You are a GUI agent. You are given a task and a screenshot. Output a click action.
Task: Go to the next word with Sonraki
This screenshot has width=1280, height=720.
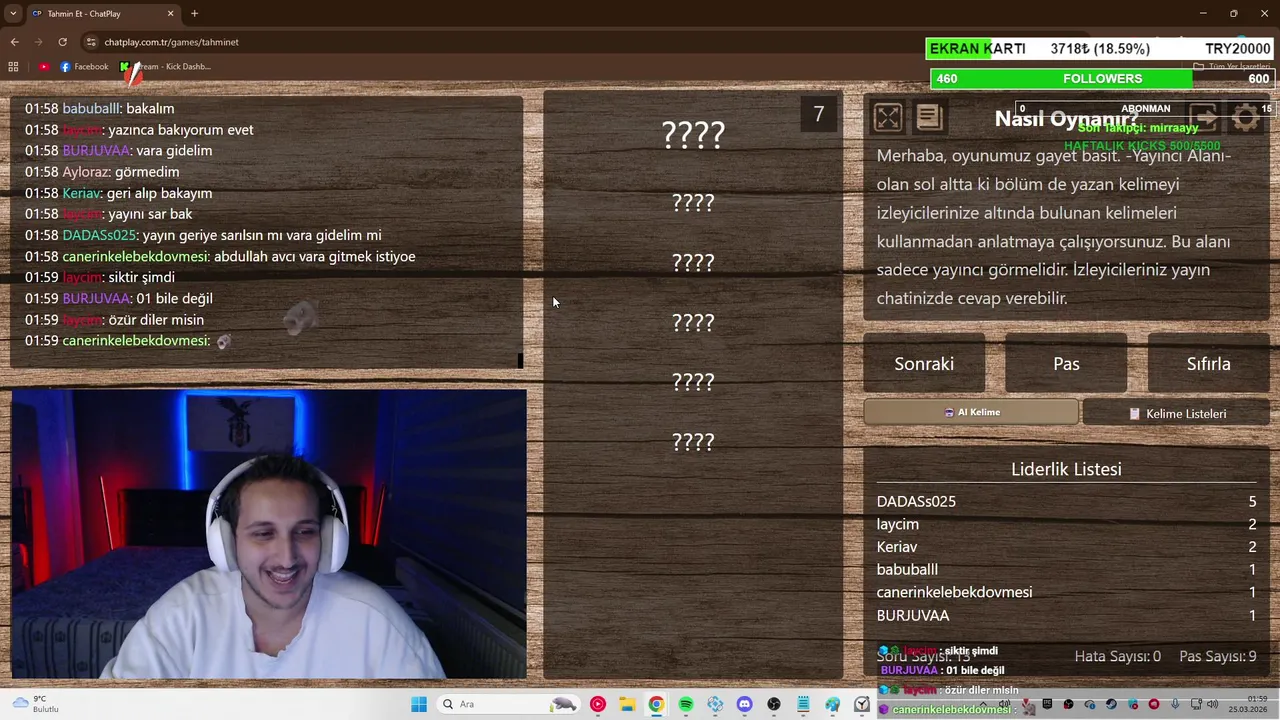click(x=924, y=364)
